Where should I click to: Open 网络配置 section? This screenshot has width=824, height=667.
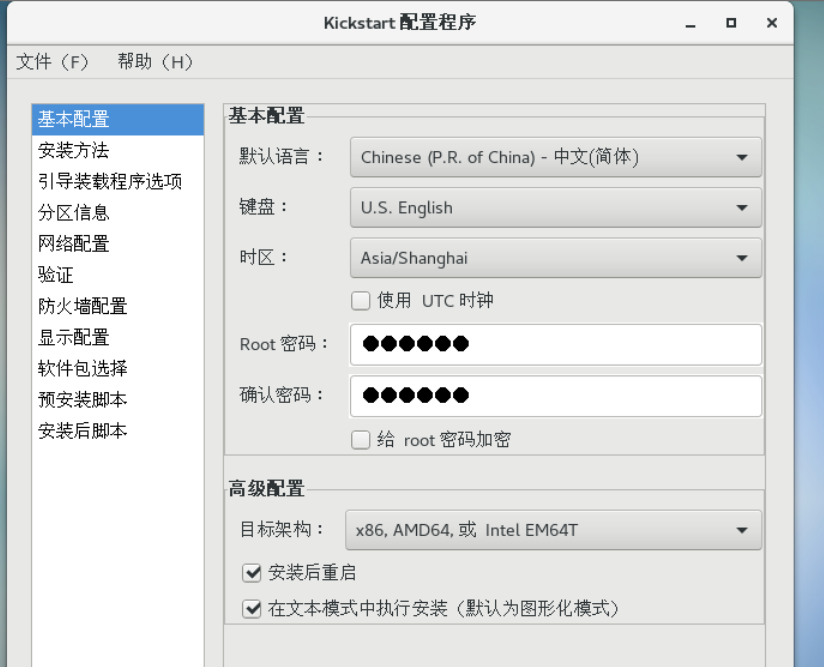pyautogui.click(x=118, y=243)
